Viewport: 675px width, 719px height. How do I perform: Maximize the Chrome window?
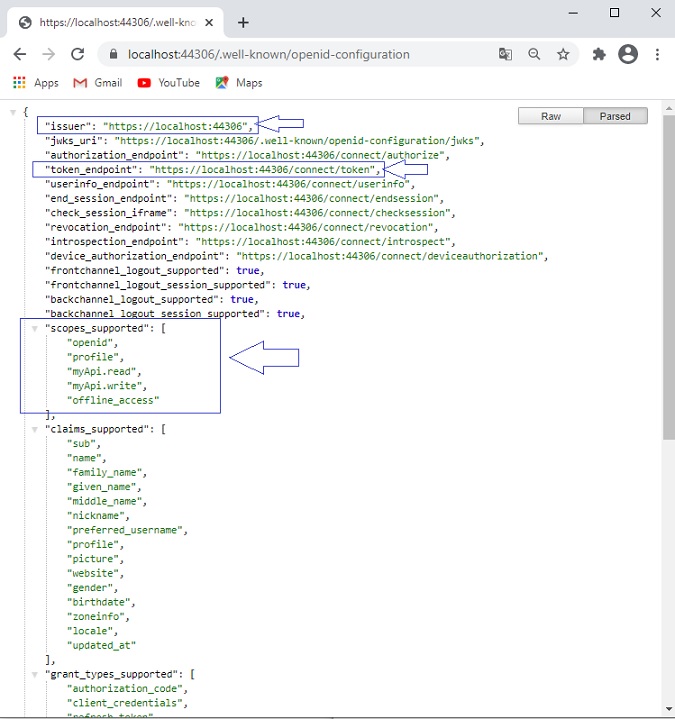pyautogui.click(x=614, y=13)
